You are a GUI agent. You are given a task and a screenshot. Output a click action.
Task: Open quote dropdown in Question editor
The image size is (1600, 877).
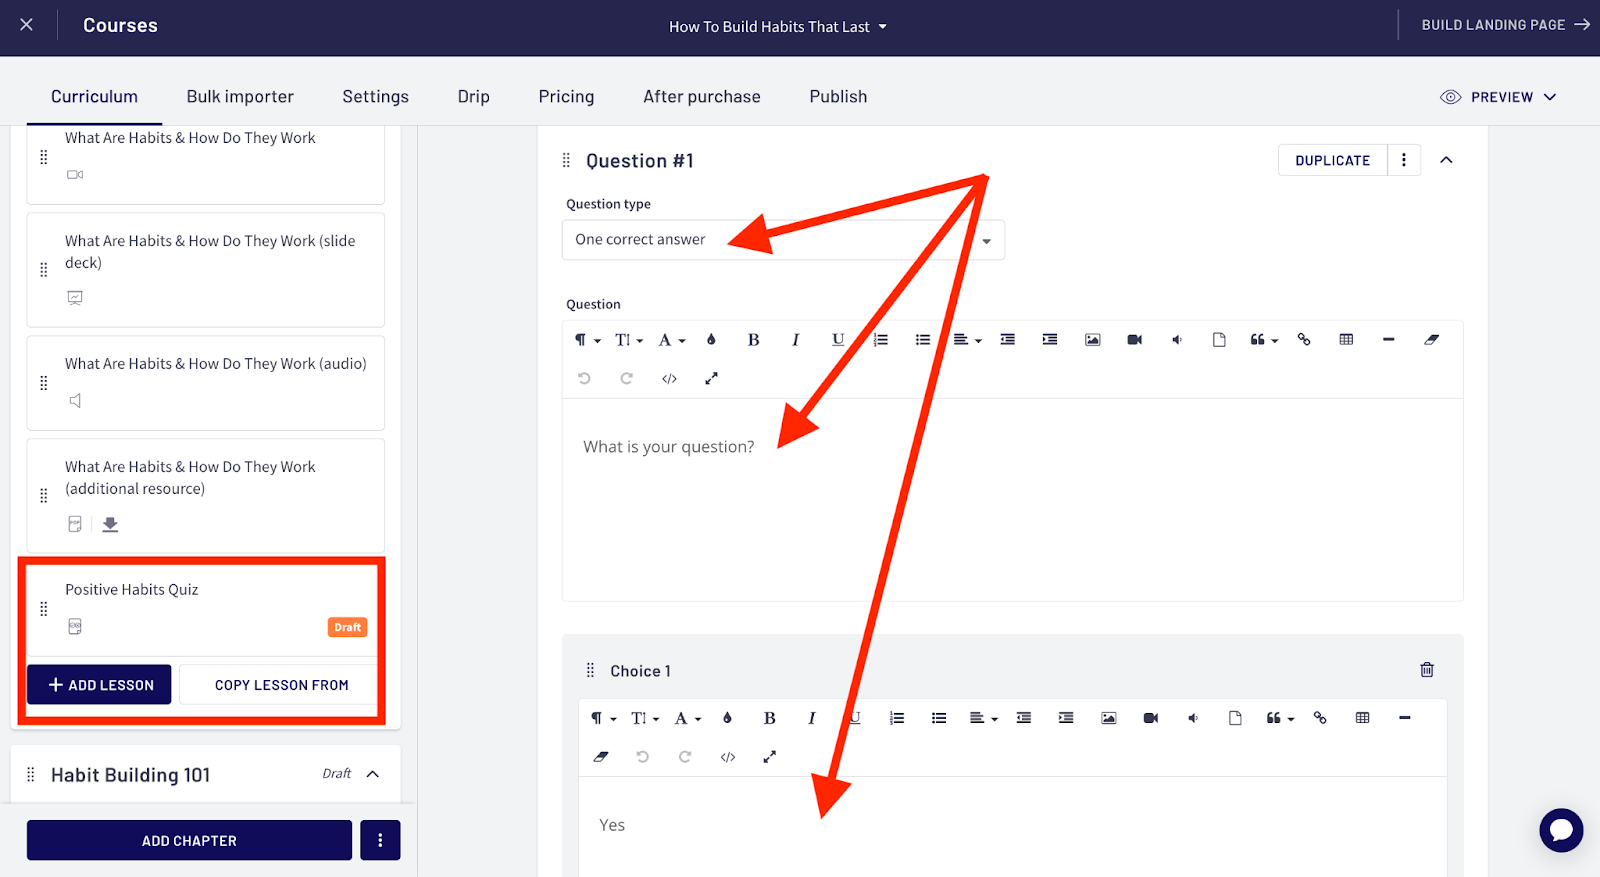pyautogui.click(x=1264, y=340)
